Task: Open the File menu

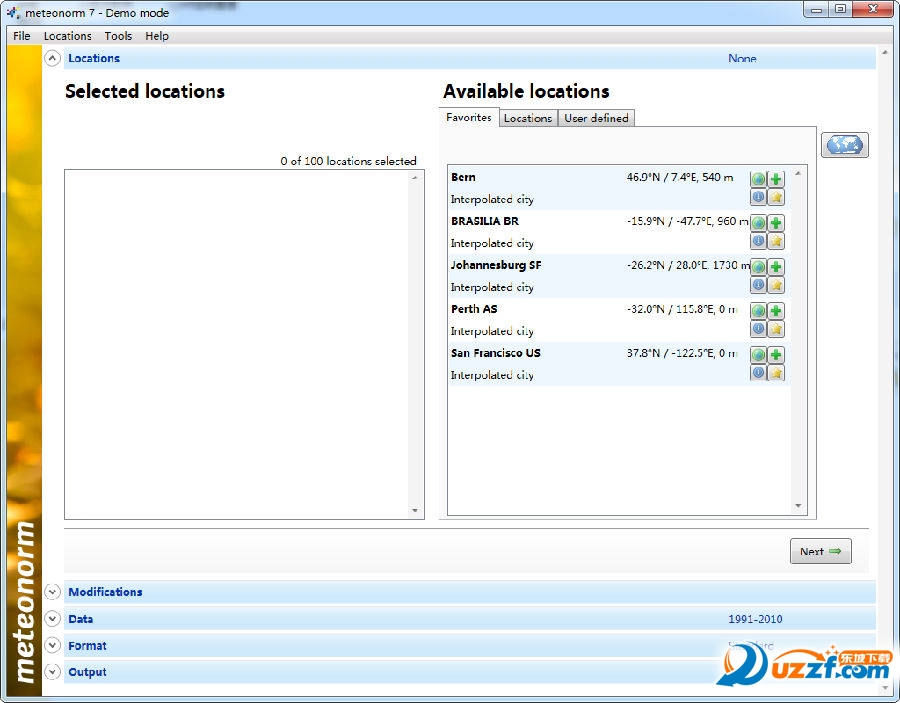Action: 22,36
